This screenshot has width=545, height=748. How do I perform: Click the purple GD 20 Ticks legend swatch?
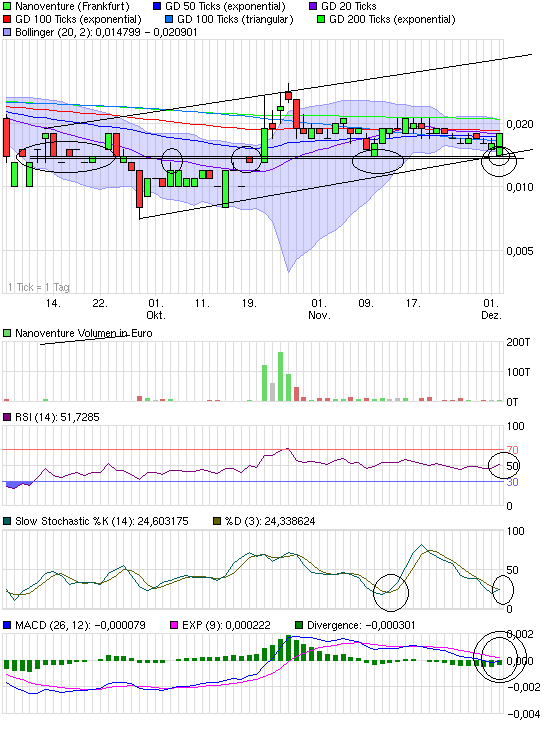(313, 7)
